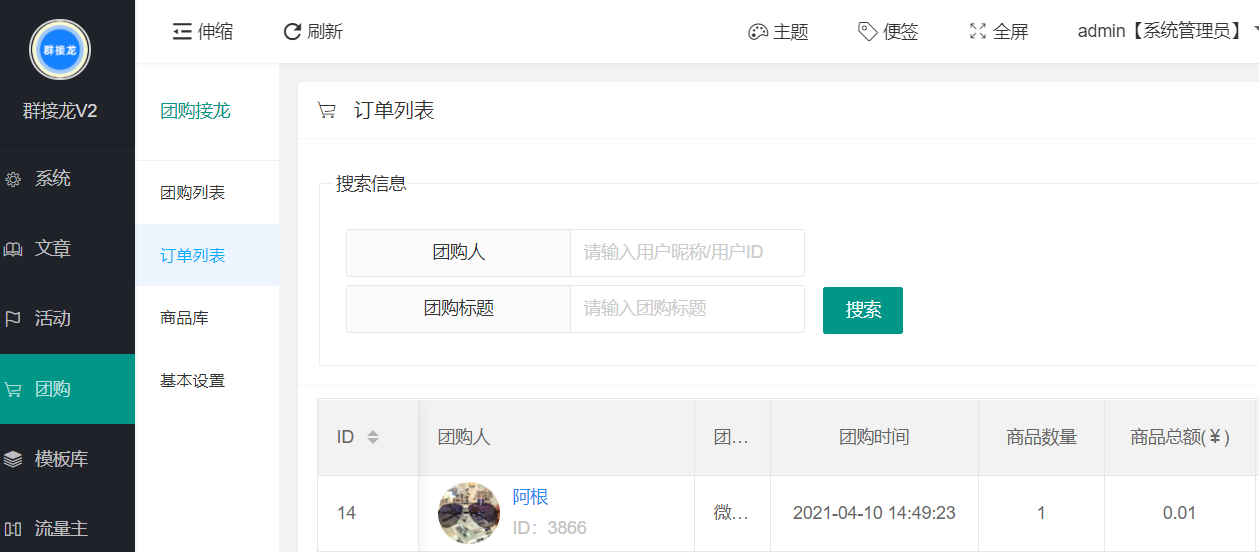Click the 团购时间 column header

(x=874, y=437)
